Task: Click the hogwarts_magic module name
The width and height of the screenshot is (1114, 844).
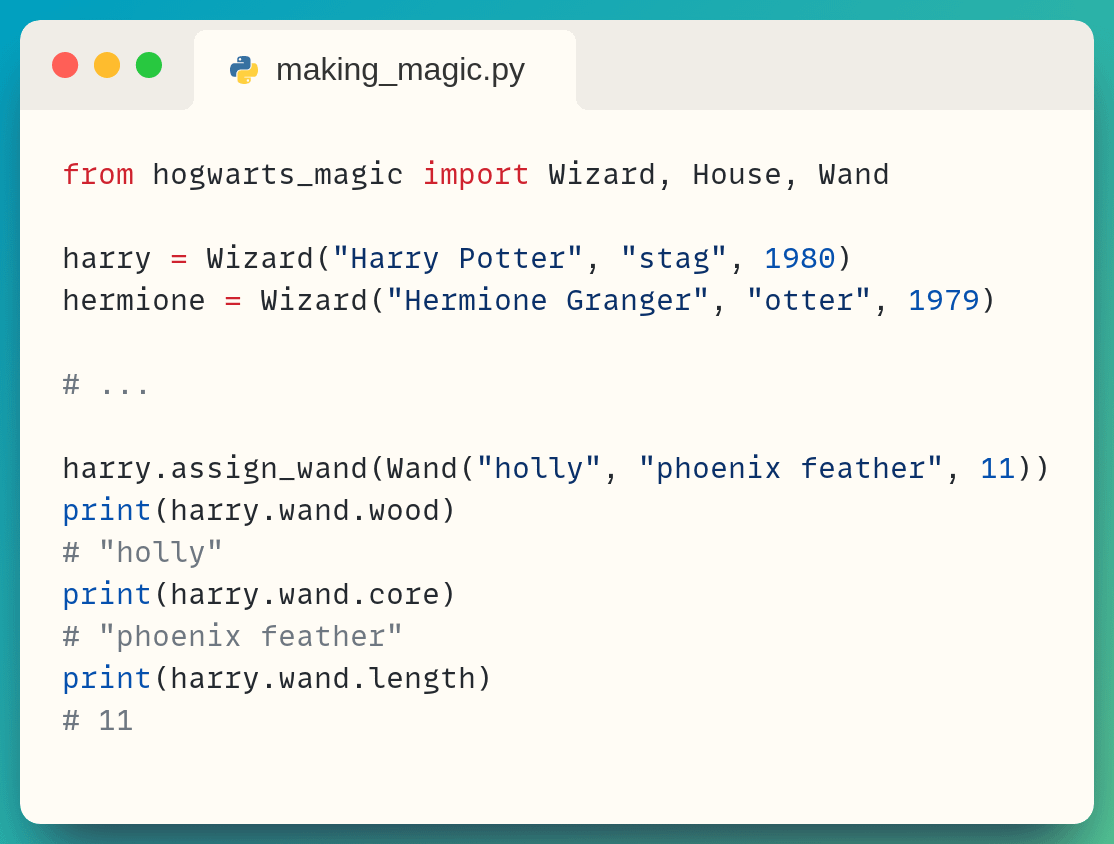Action: [277, 175]
